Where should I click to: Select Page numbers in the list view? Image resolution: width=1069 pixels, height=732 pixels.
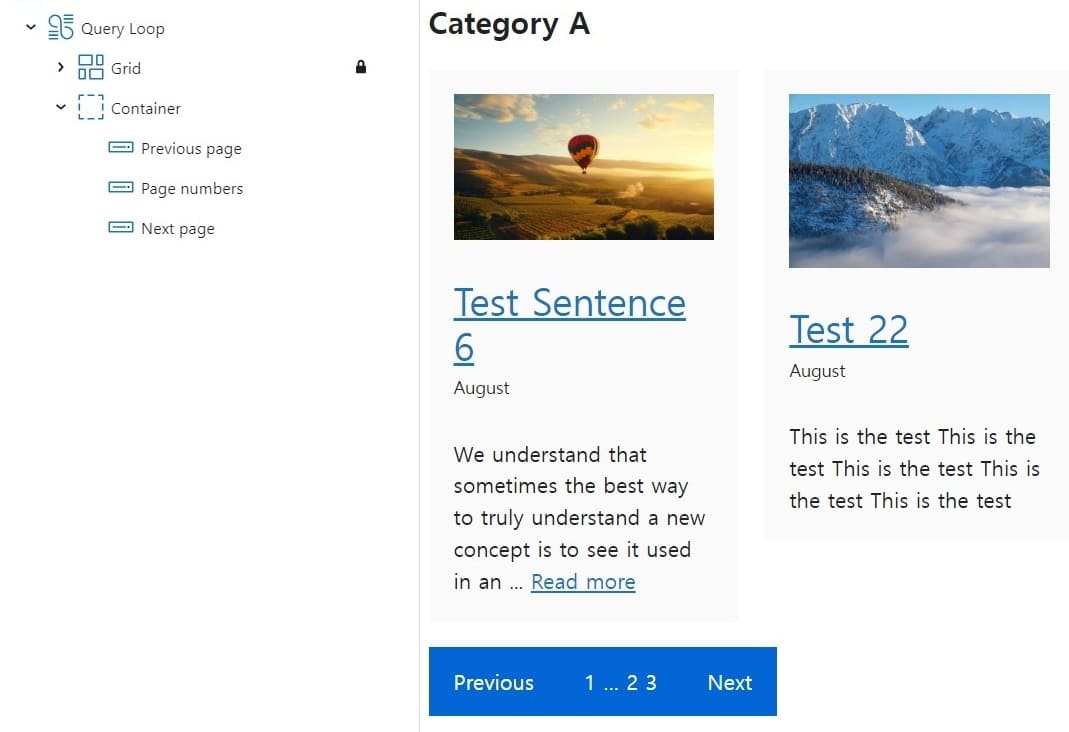click(x=192, y=189)
